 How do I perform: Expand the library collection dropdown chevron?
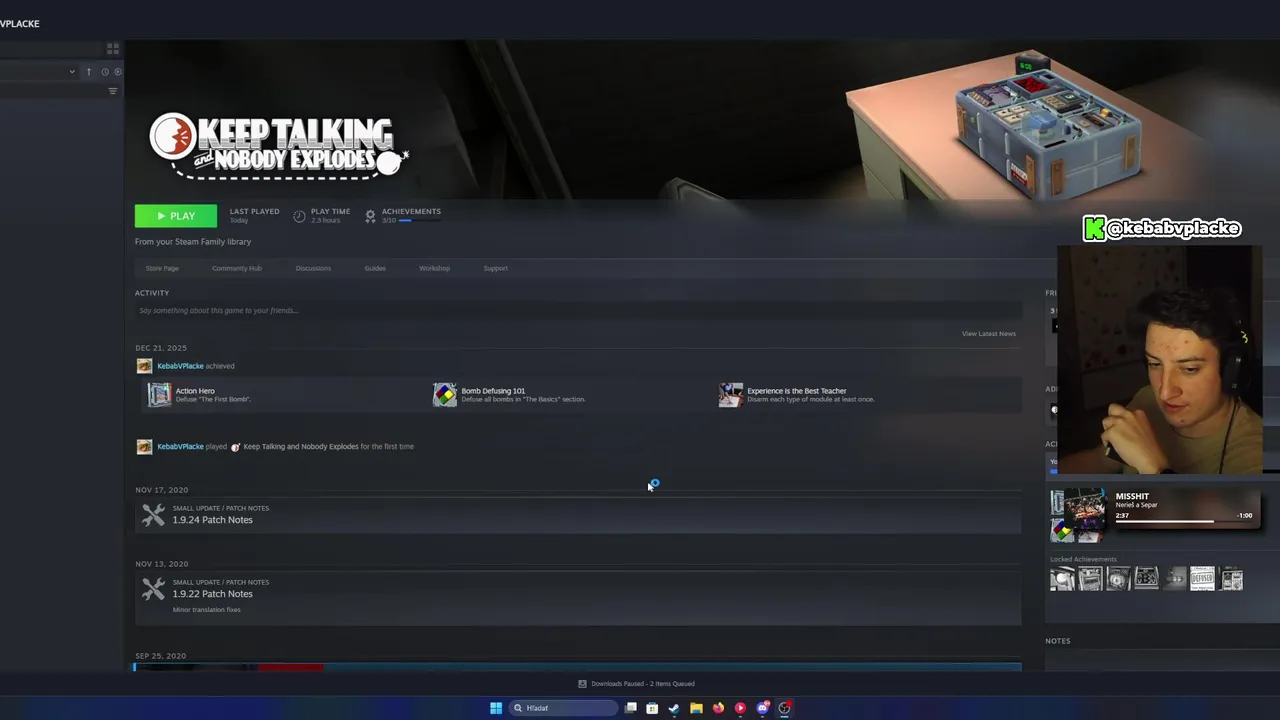click(72, 72)
